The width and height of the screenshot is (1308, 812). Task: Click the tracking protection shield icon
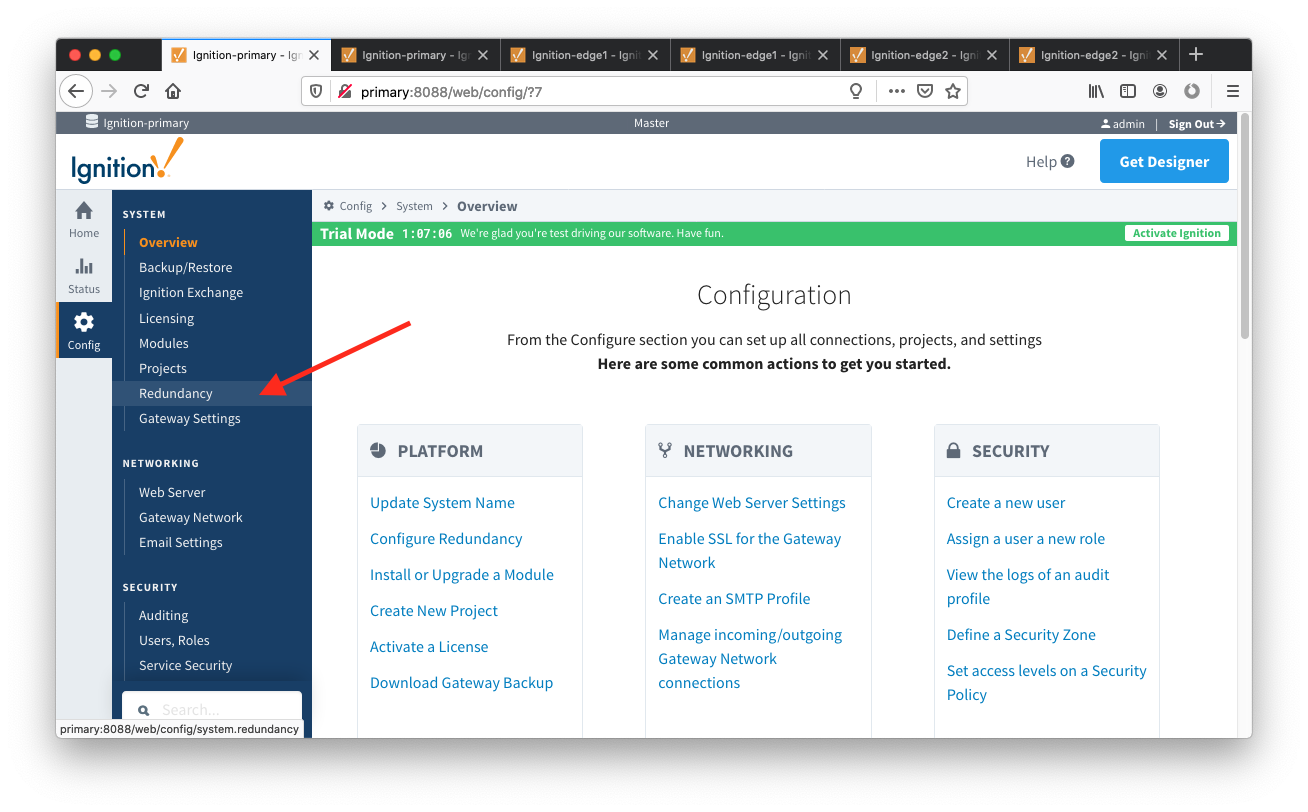pos(316,91)
